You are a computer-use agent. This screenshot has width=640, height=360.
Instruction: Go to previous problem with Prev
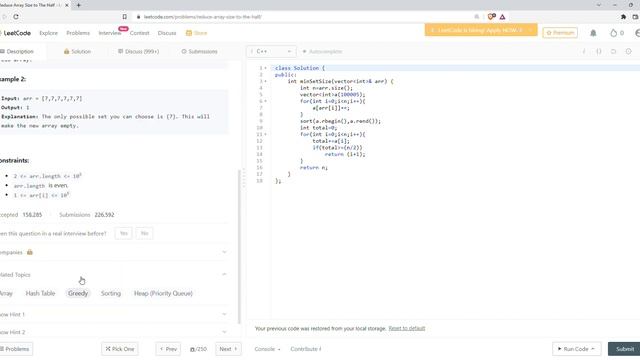pos(168,349)
